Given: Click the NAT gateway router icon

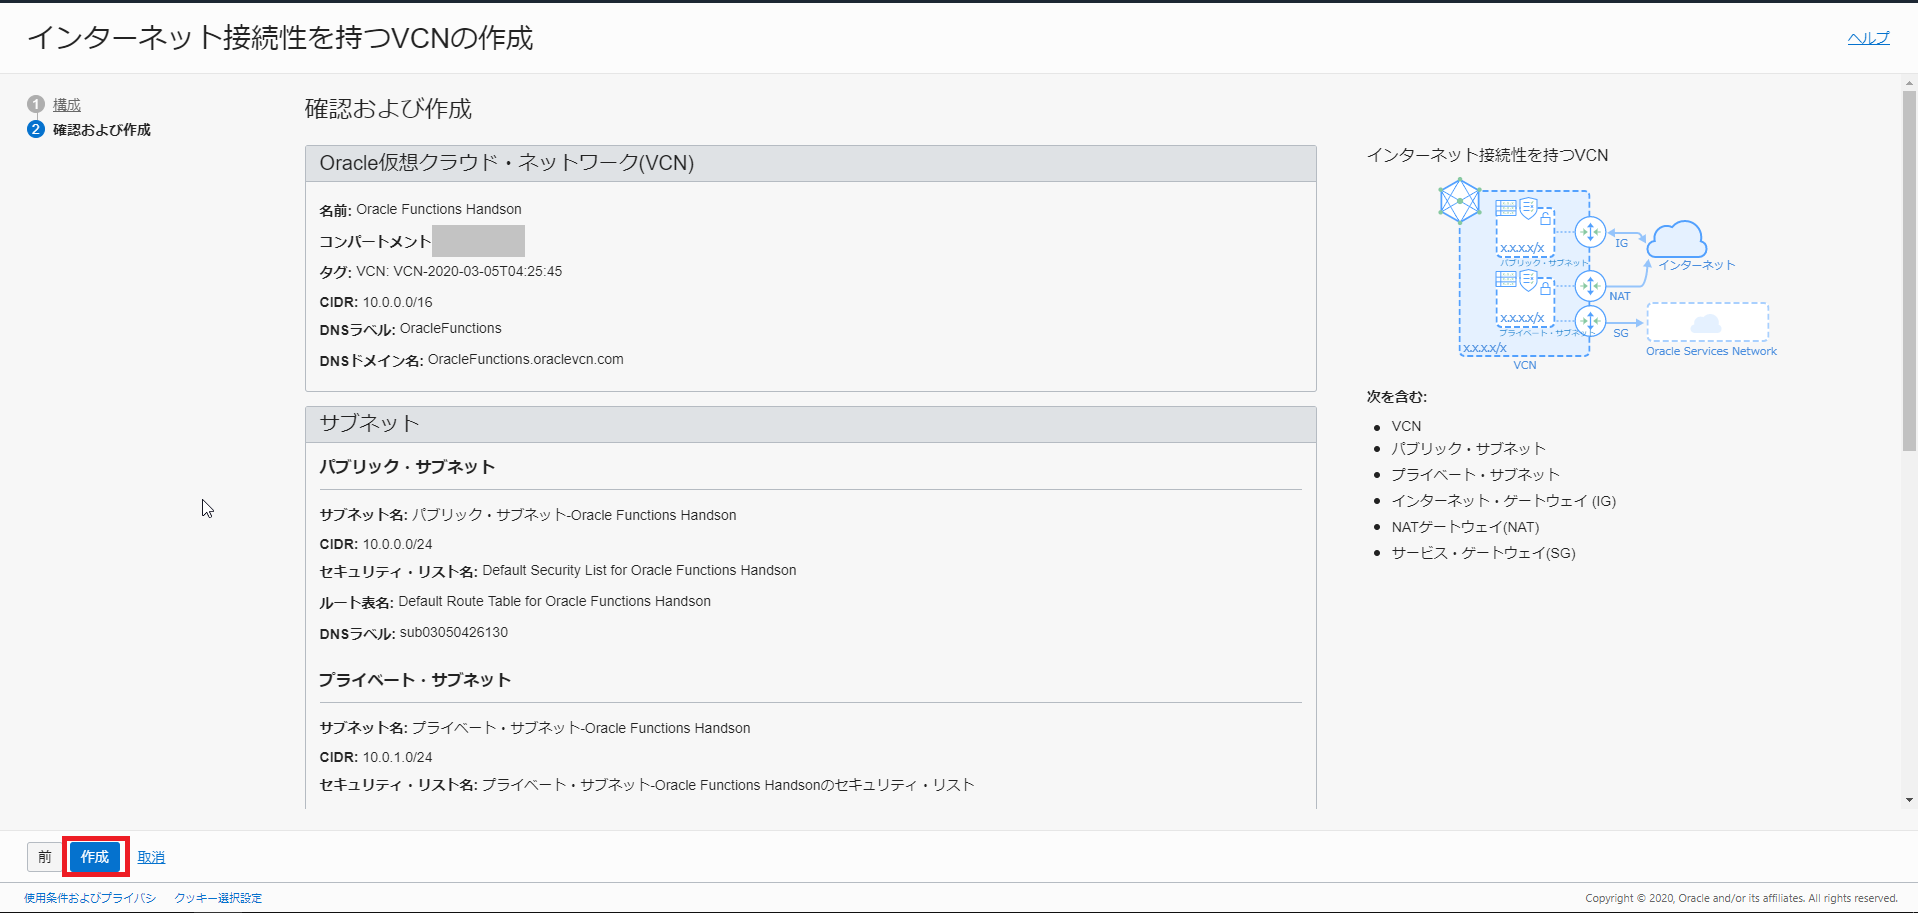Looking at the screenshot, I should (x=1590, y=286).
